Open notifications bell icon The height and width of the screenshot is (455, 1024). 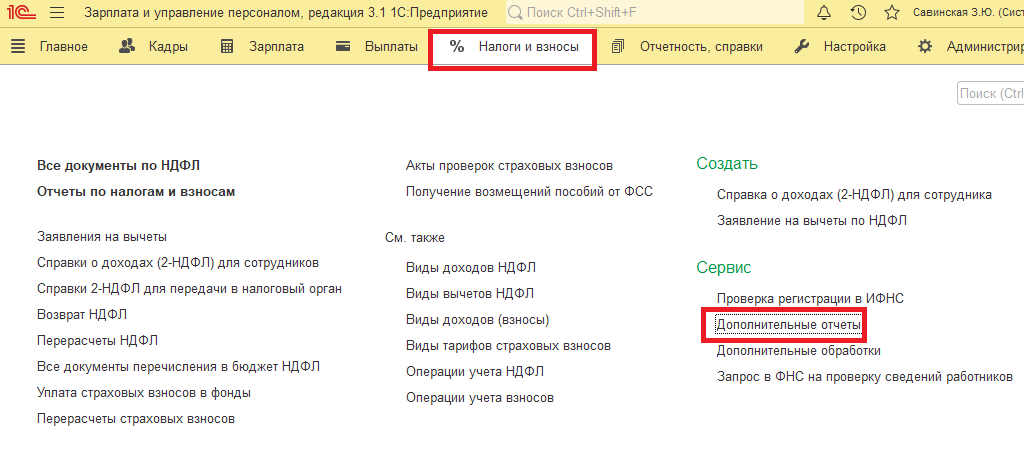(825, 12)
